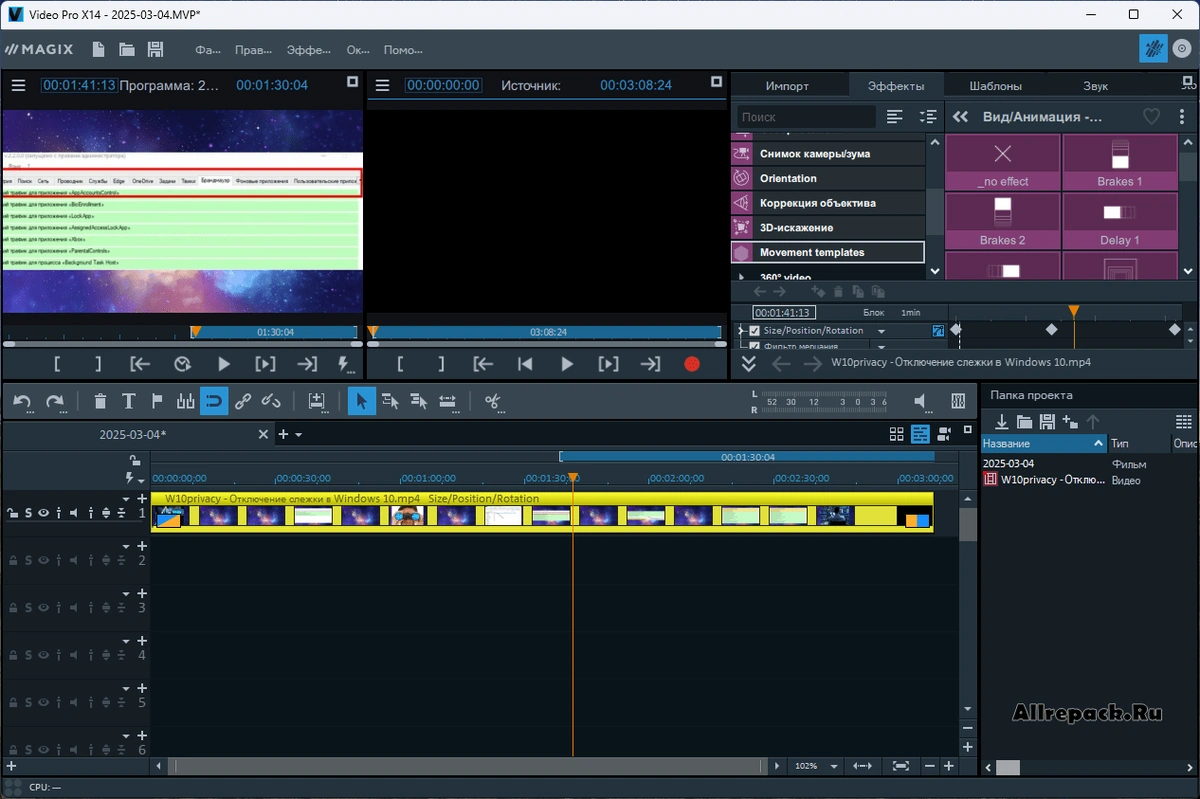This screenshot has width=1200, height=799.
Task: Toggle the timeline lock icon above ruler
Action: pyautogui.click(x=134, y=460)
